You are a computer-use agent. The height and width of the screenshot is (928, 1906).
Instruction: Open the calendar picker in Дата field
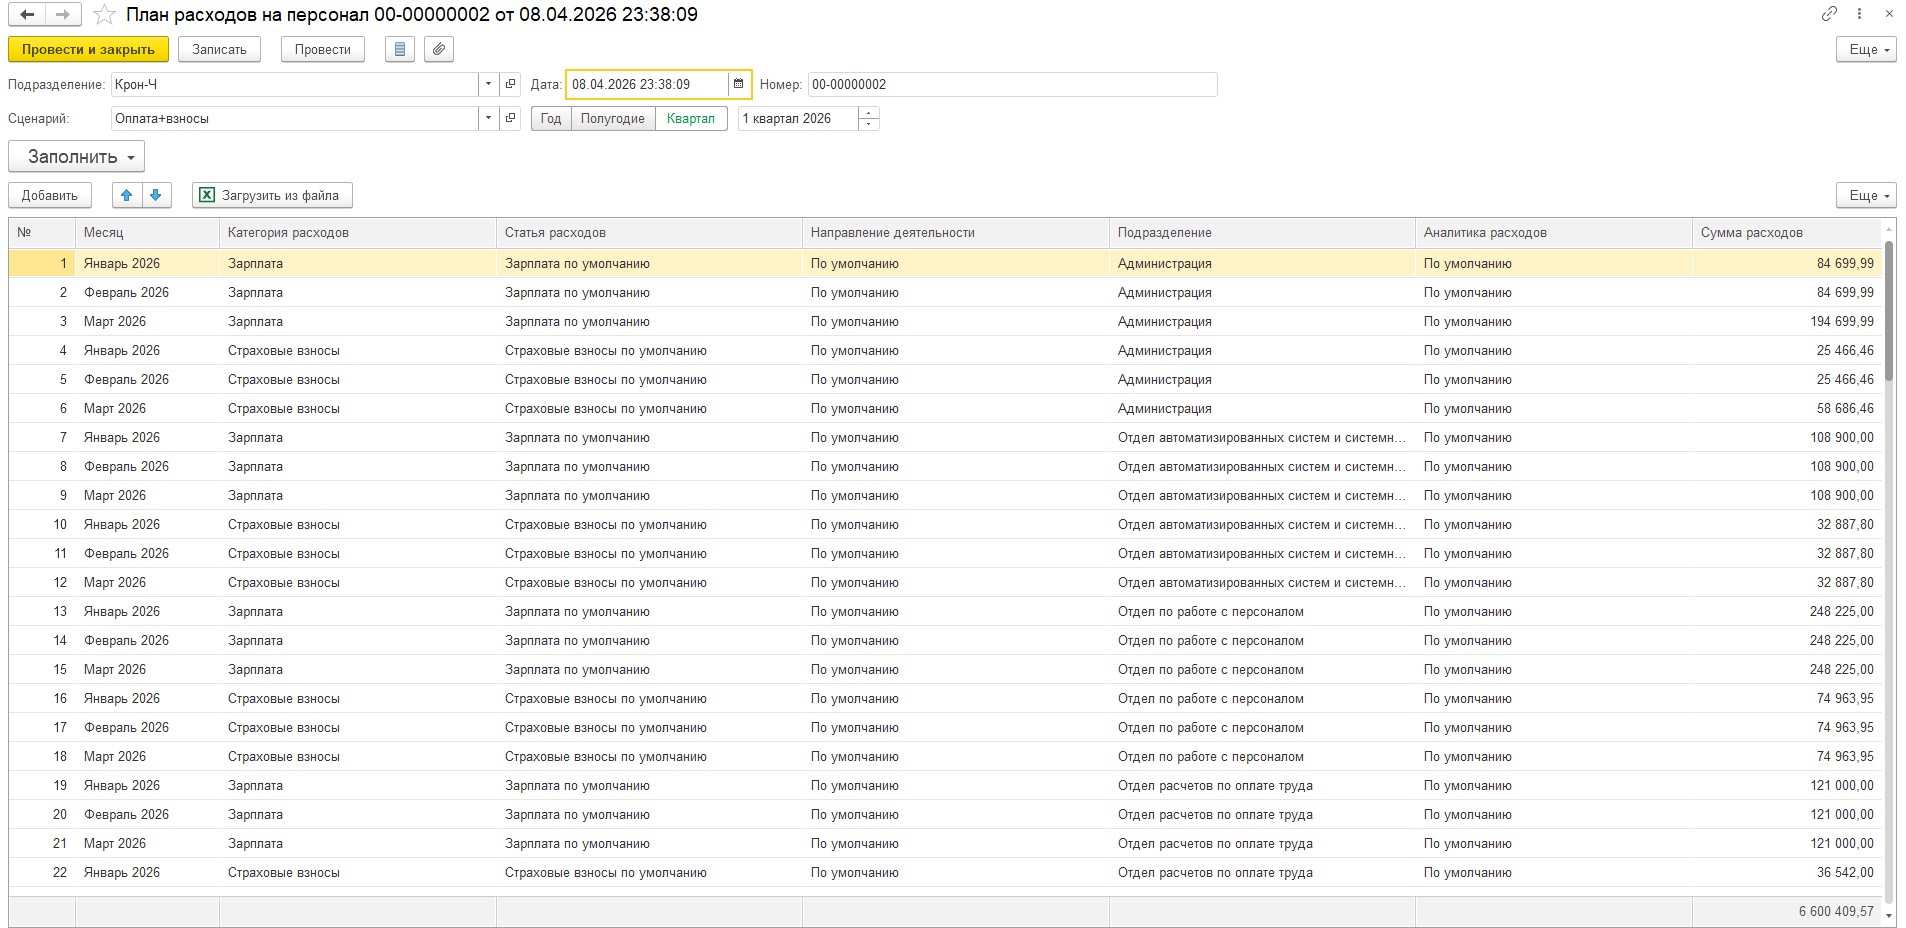(x=739, y=84)
